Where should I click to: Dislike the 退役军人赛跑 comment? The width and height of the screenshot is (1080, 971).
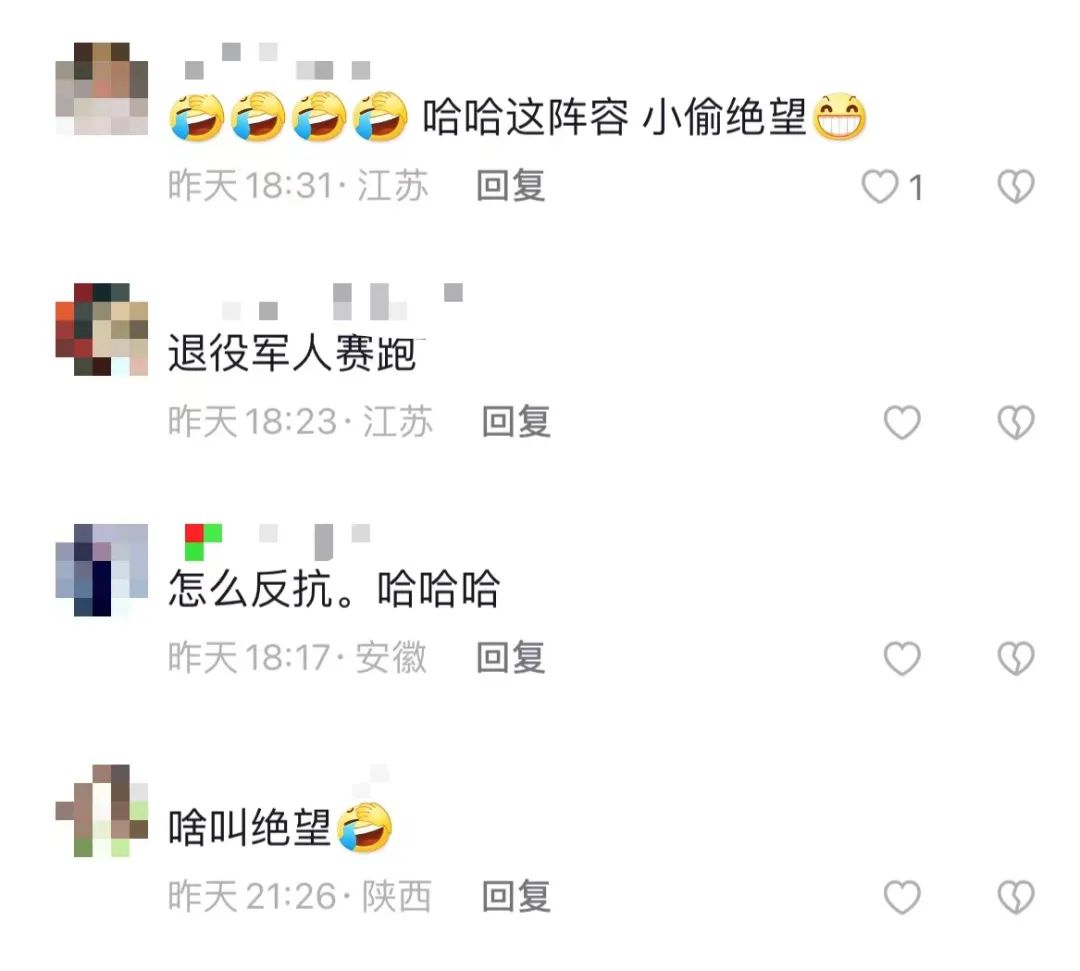pyautogui.click(x=1016, y=422)
